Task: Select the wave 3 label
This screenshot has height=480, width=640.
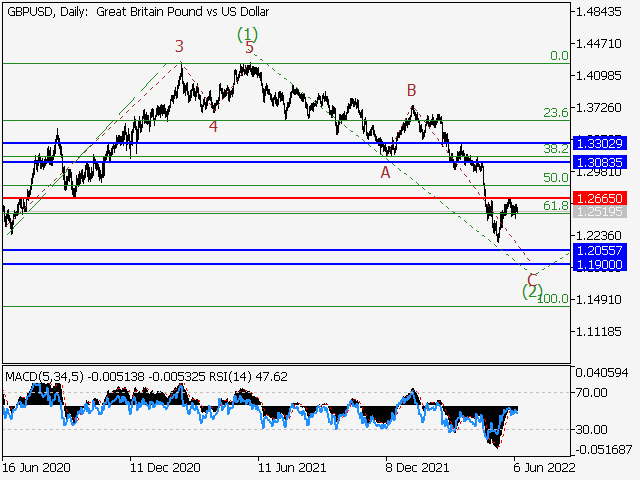Action: click(x=179, y=46)
